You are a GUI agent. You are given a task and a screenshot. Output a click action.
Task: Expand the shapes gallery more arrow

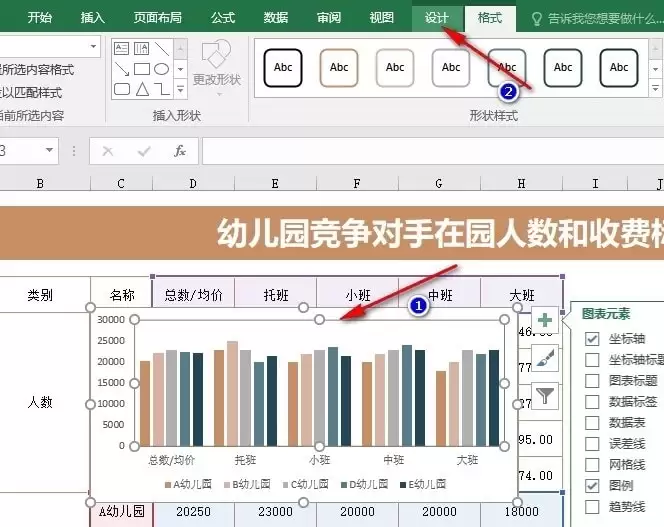pos(180,90)
